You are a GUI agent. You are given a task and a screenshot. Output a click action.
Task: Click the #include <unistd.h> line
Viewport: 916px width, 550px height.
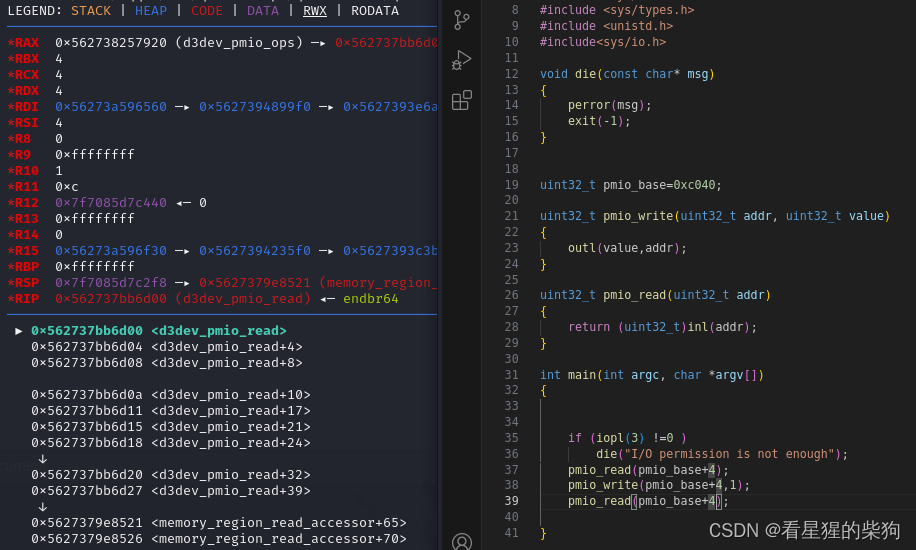[606, 26]
